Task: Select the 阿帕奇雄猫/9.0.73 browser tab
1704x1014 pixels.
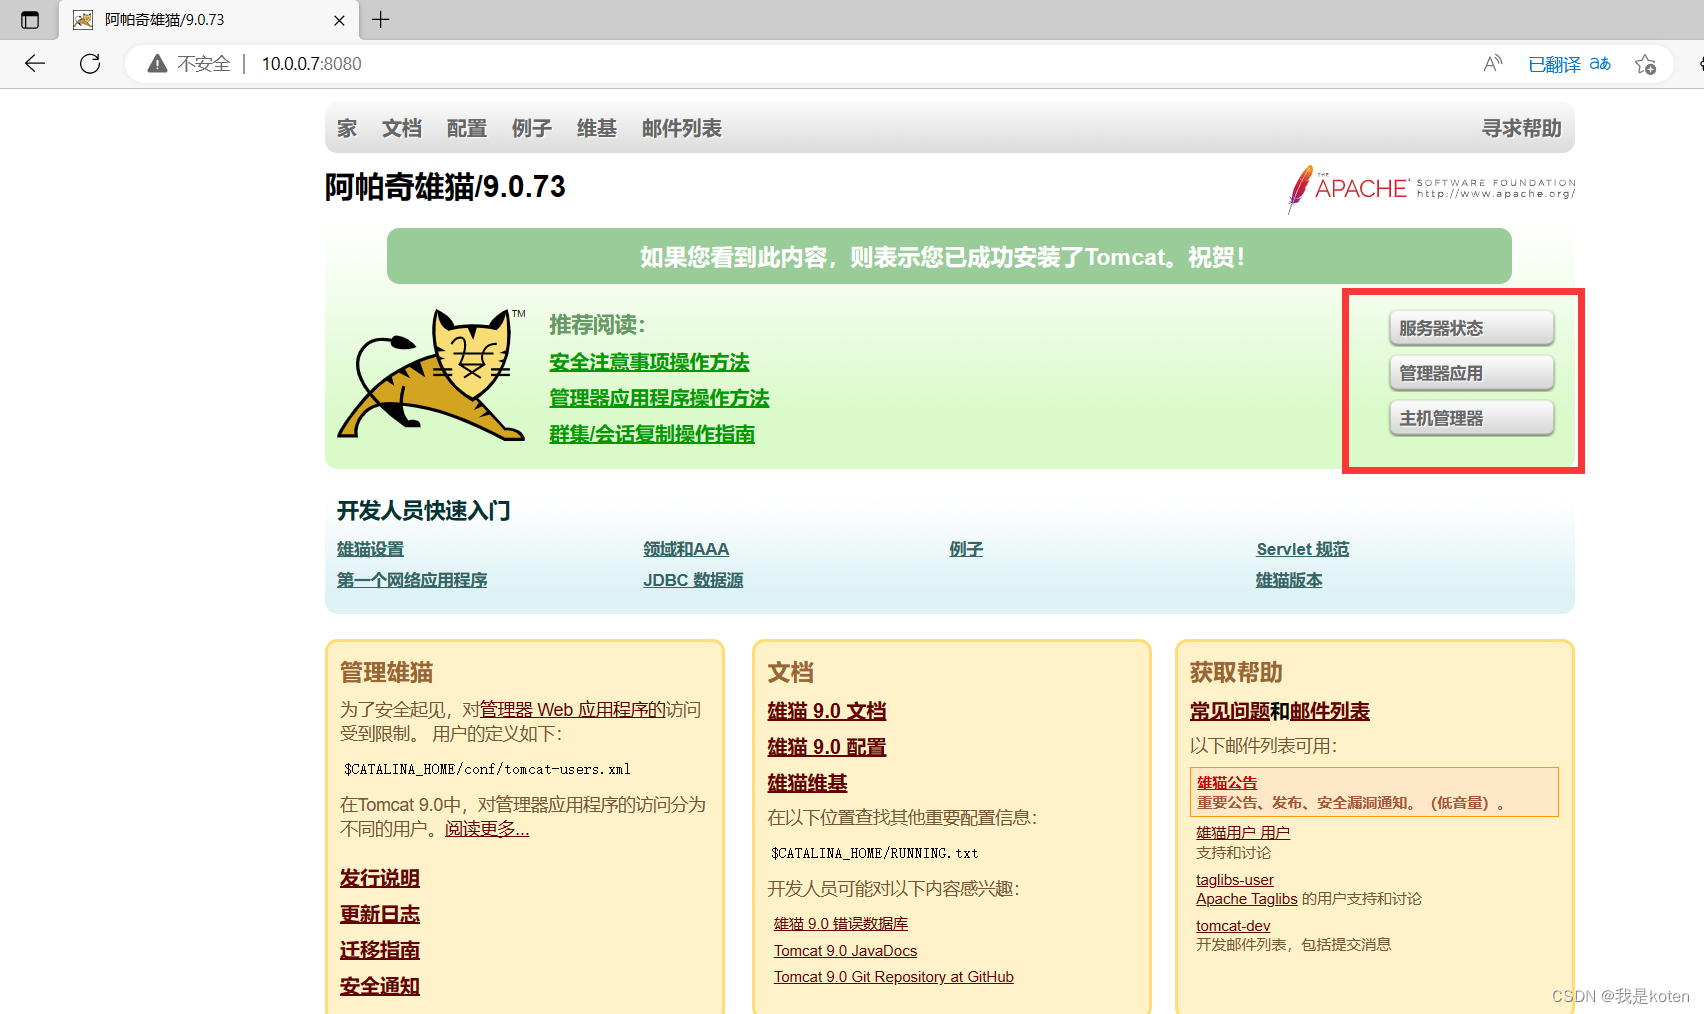Action: pyautogui.click(x=208, y=20)
